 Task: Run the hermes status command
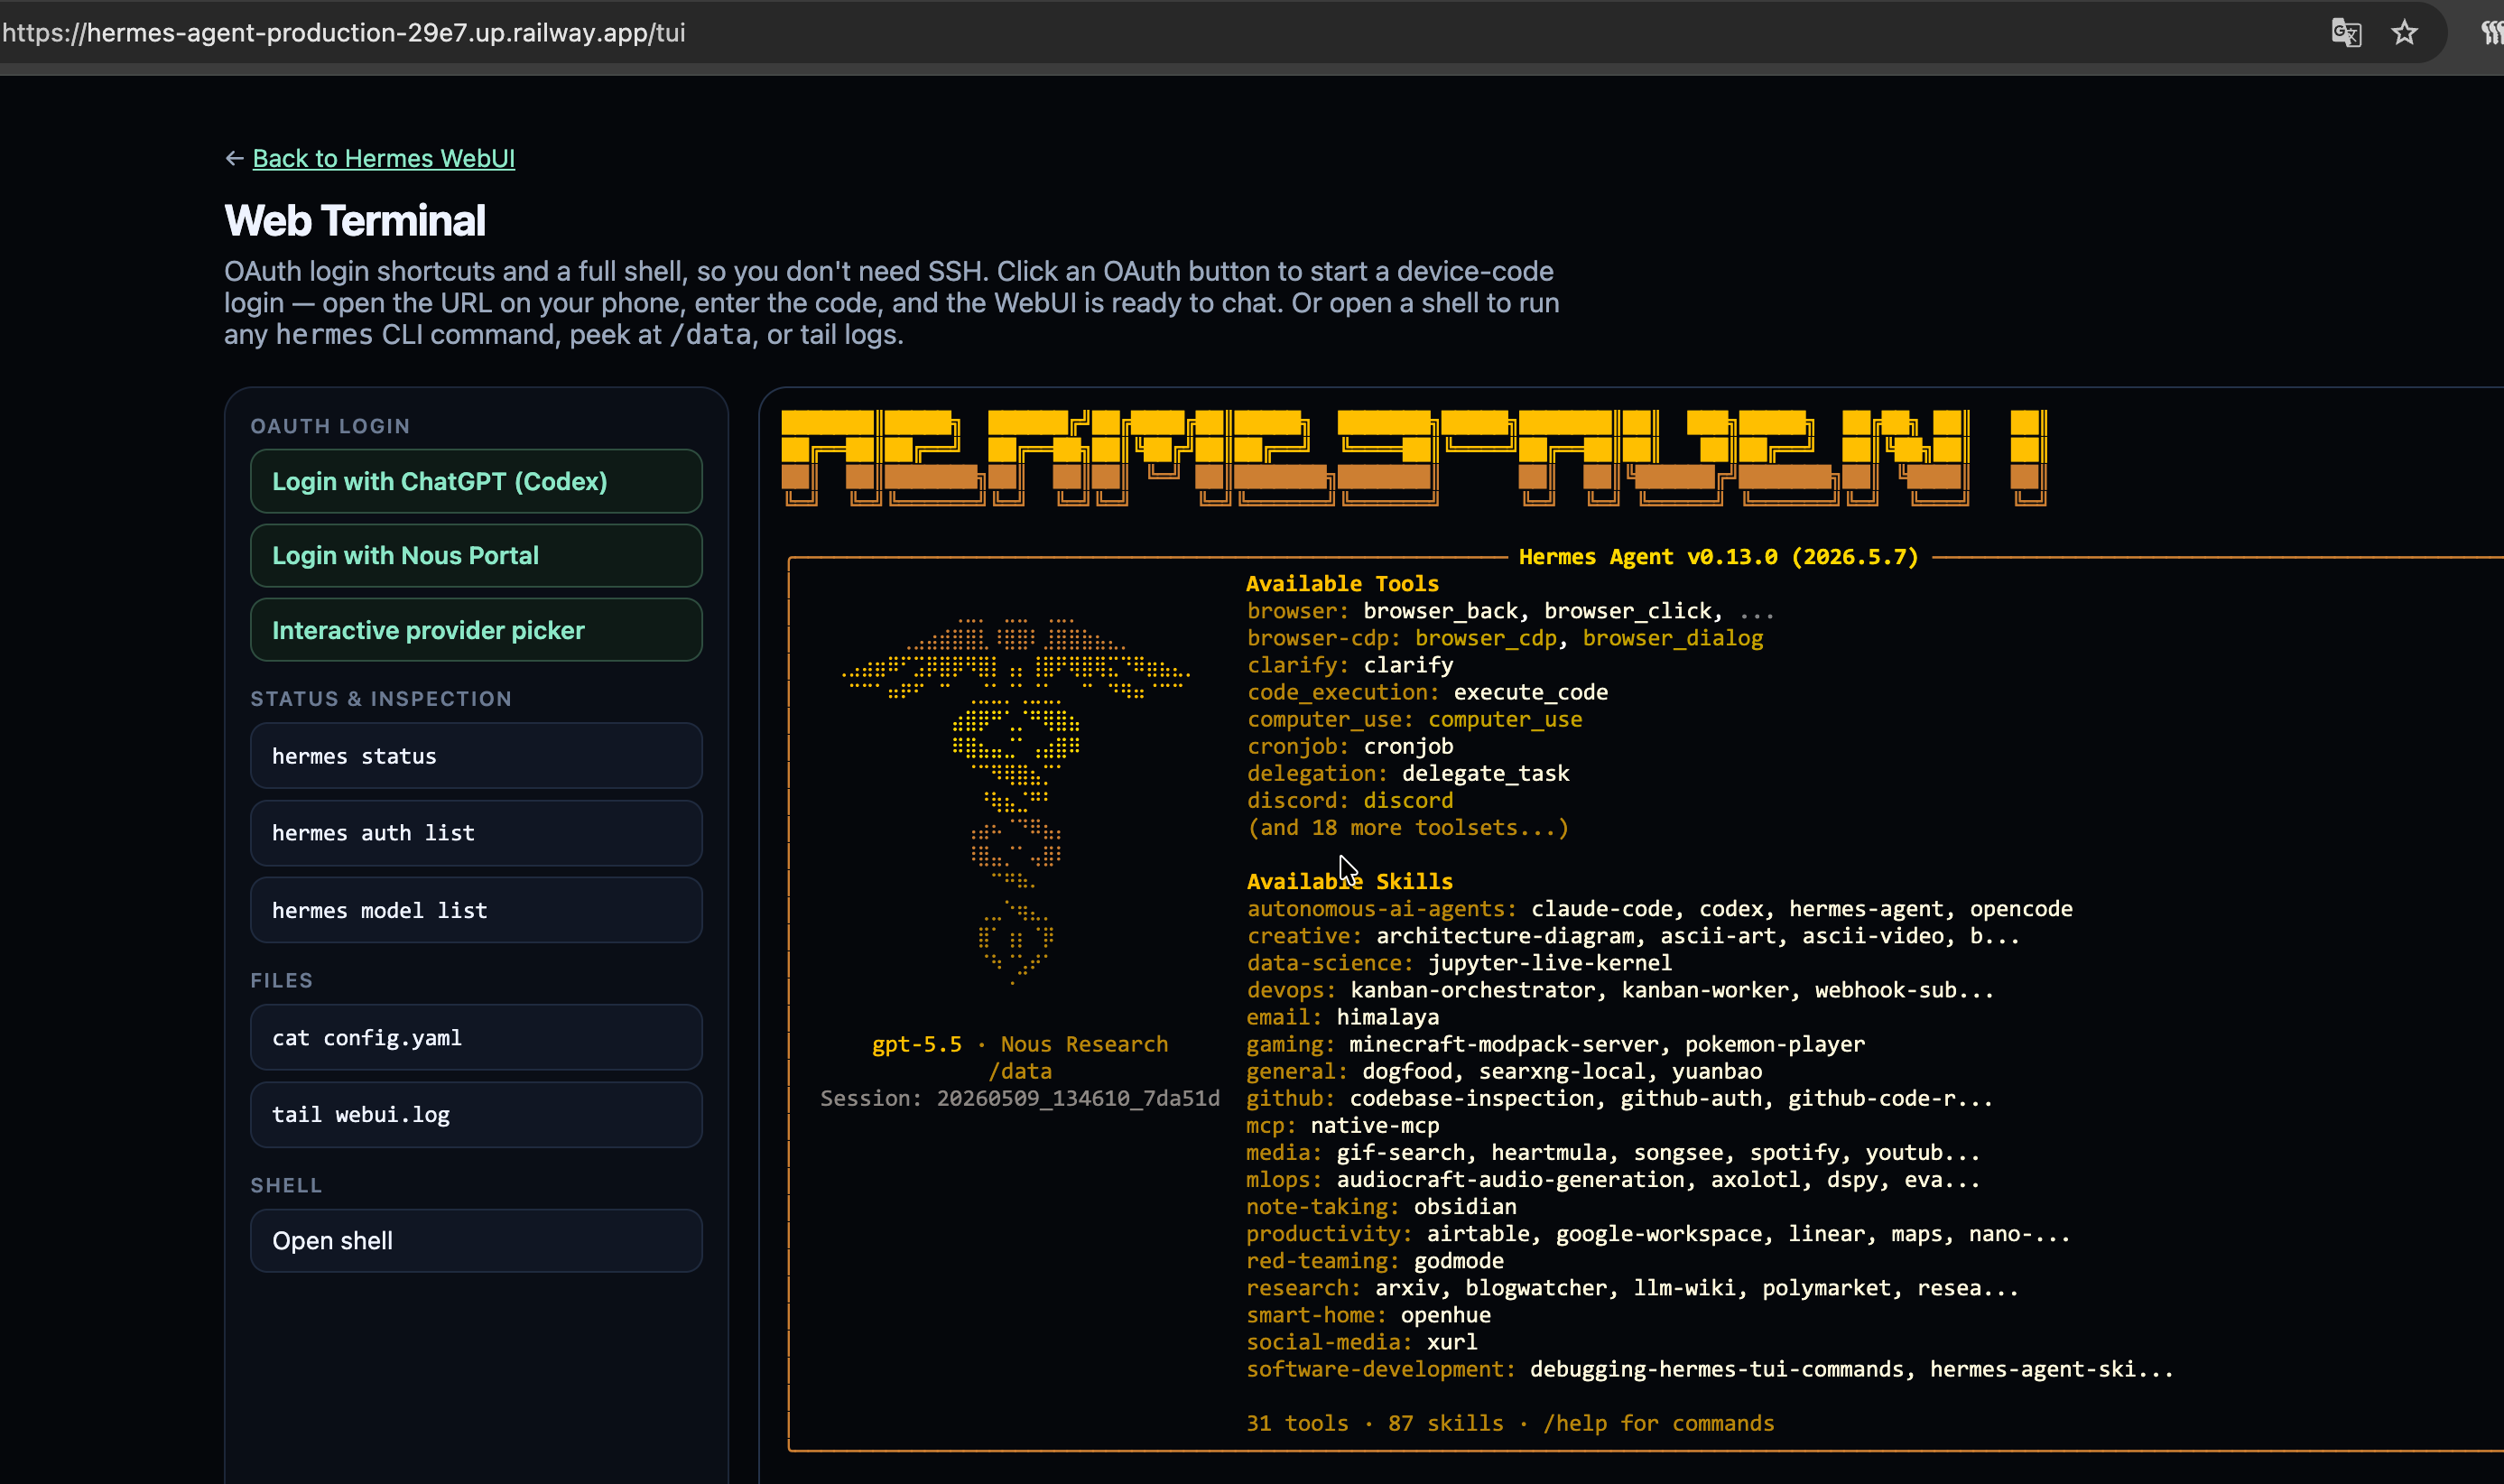point(476,756)
